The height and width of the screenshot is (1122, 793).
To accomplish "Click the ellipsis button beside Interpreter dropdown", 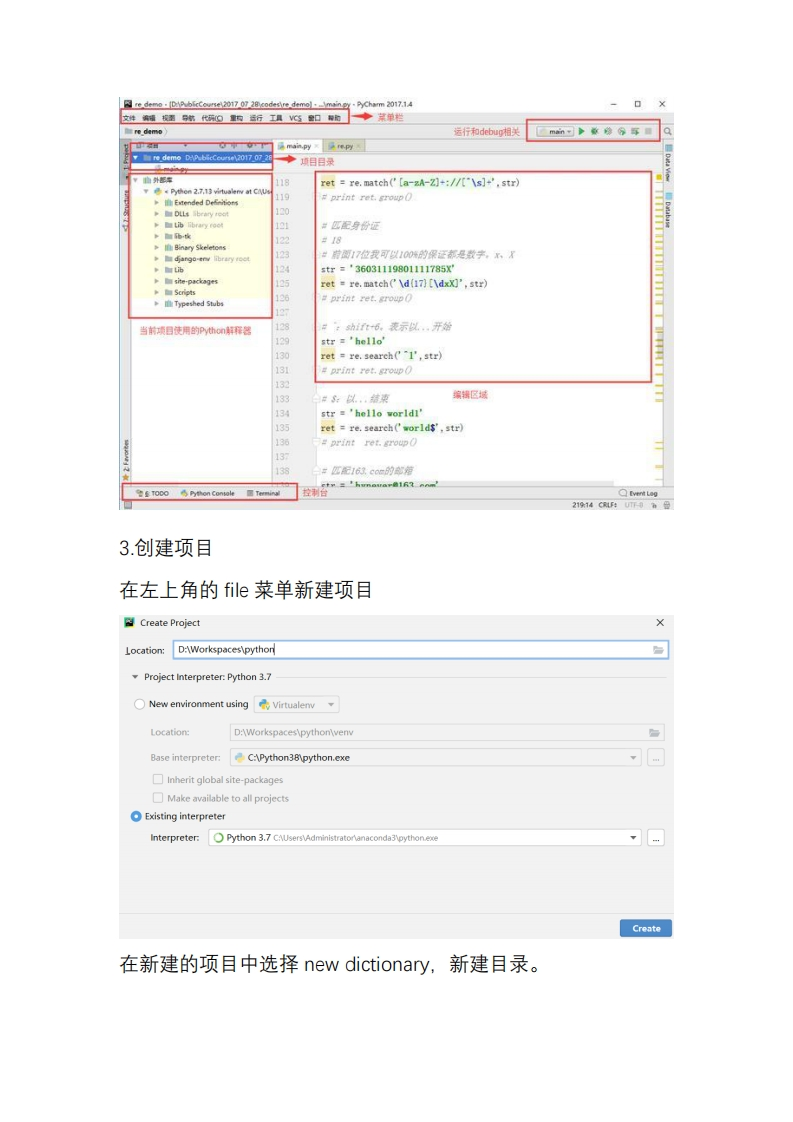I will coord(656,838).
